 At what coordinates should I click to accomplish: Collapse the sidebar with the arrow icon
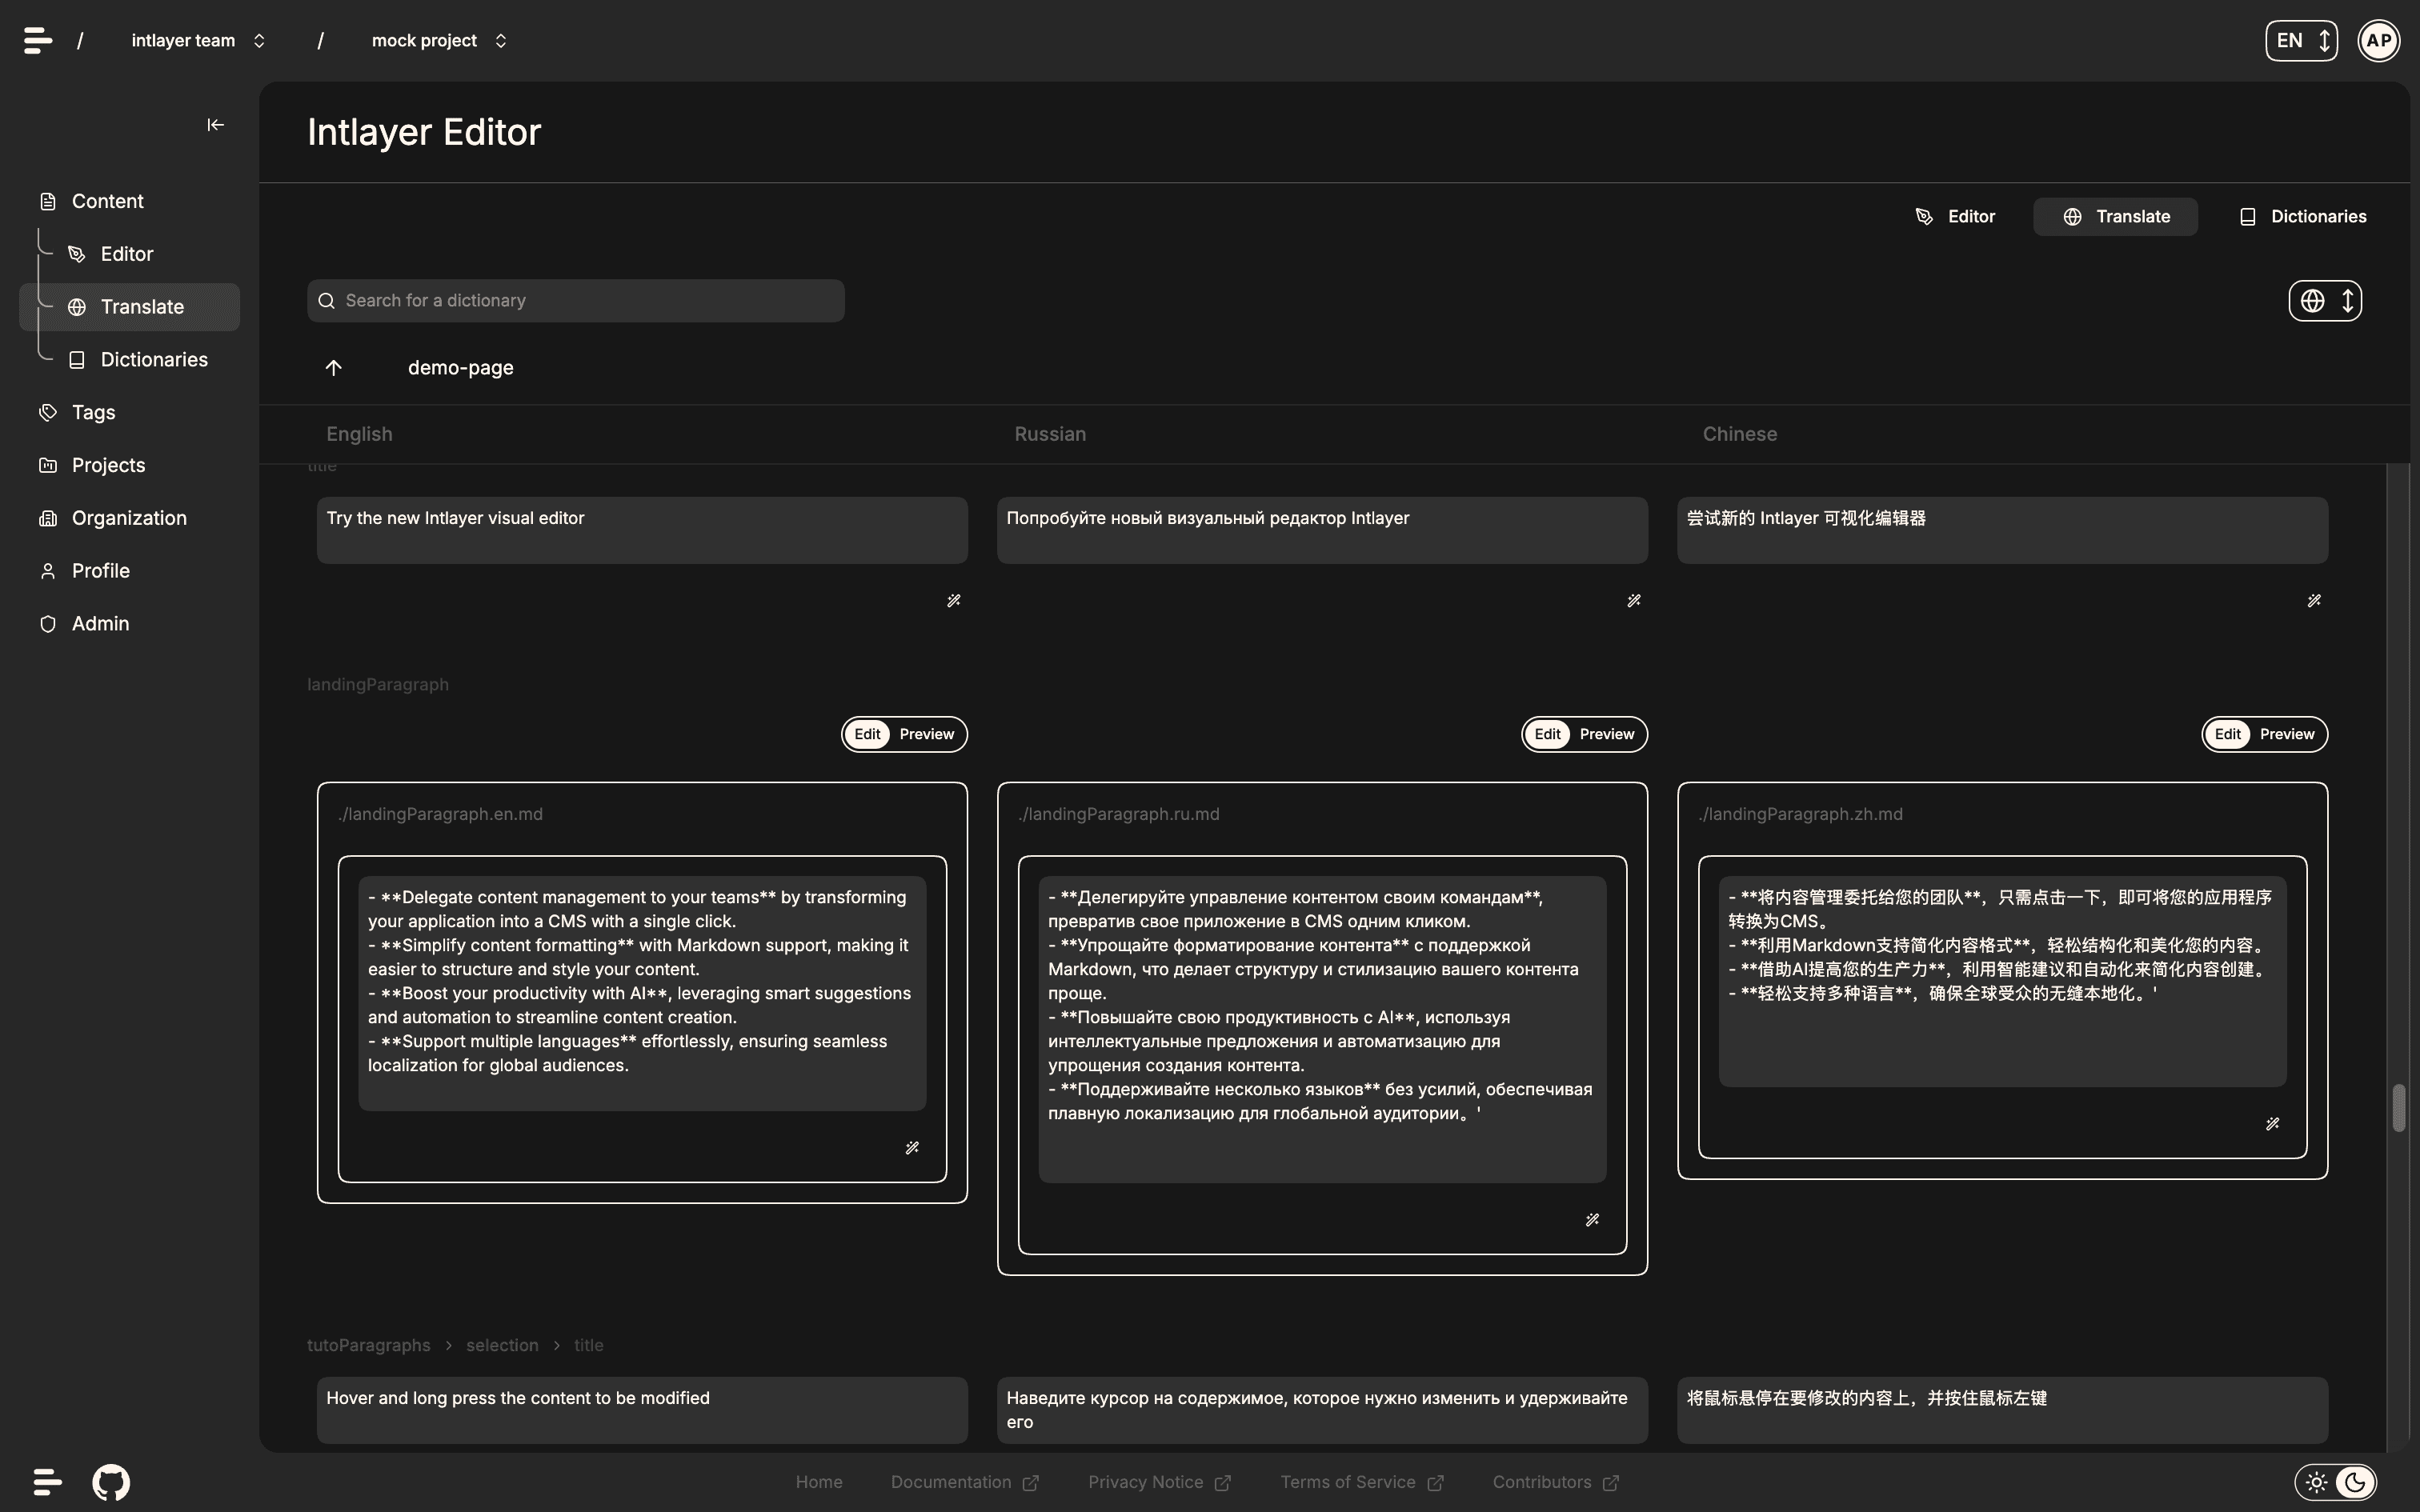(x=215, y=125)
